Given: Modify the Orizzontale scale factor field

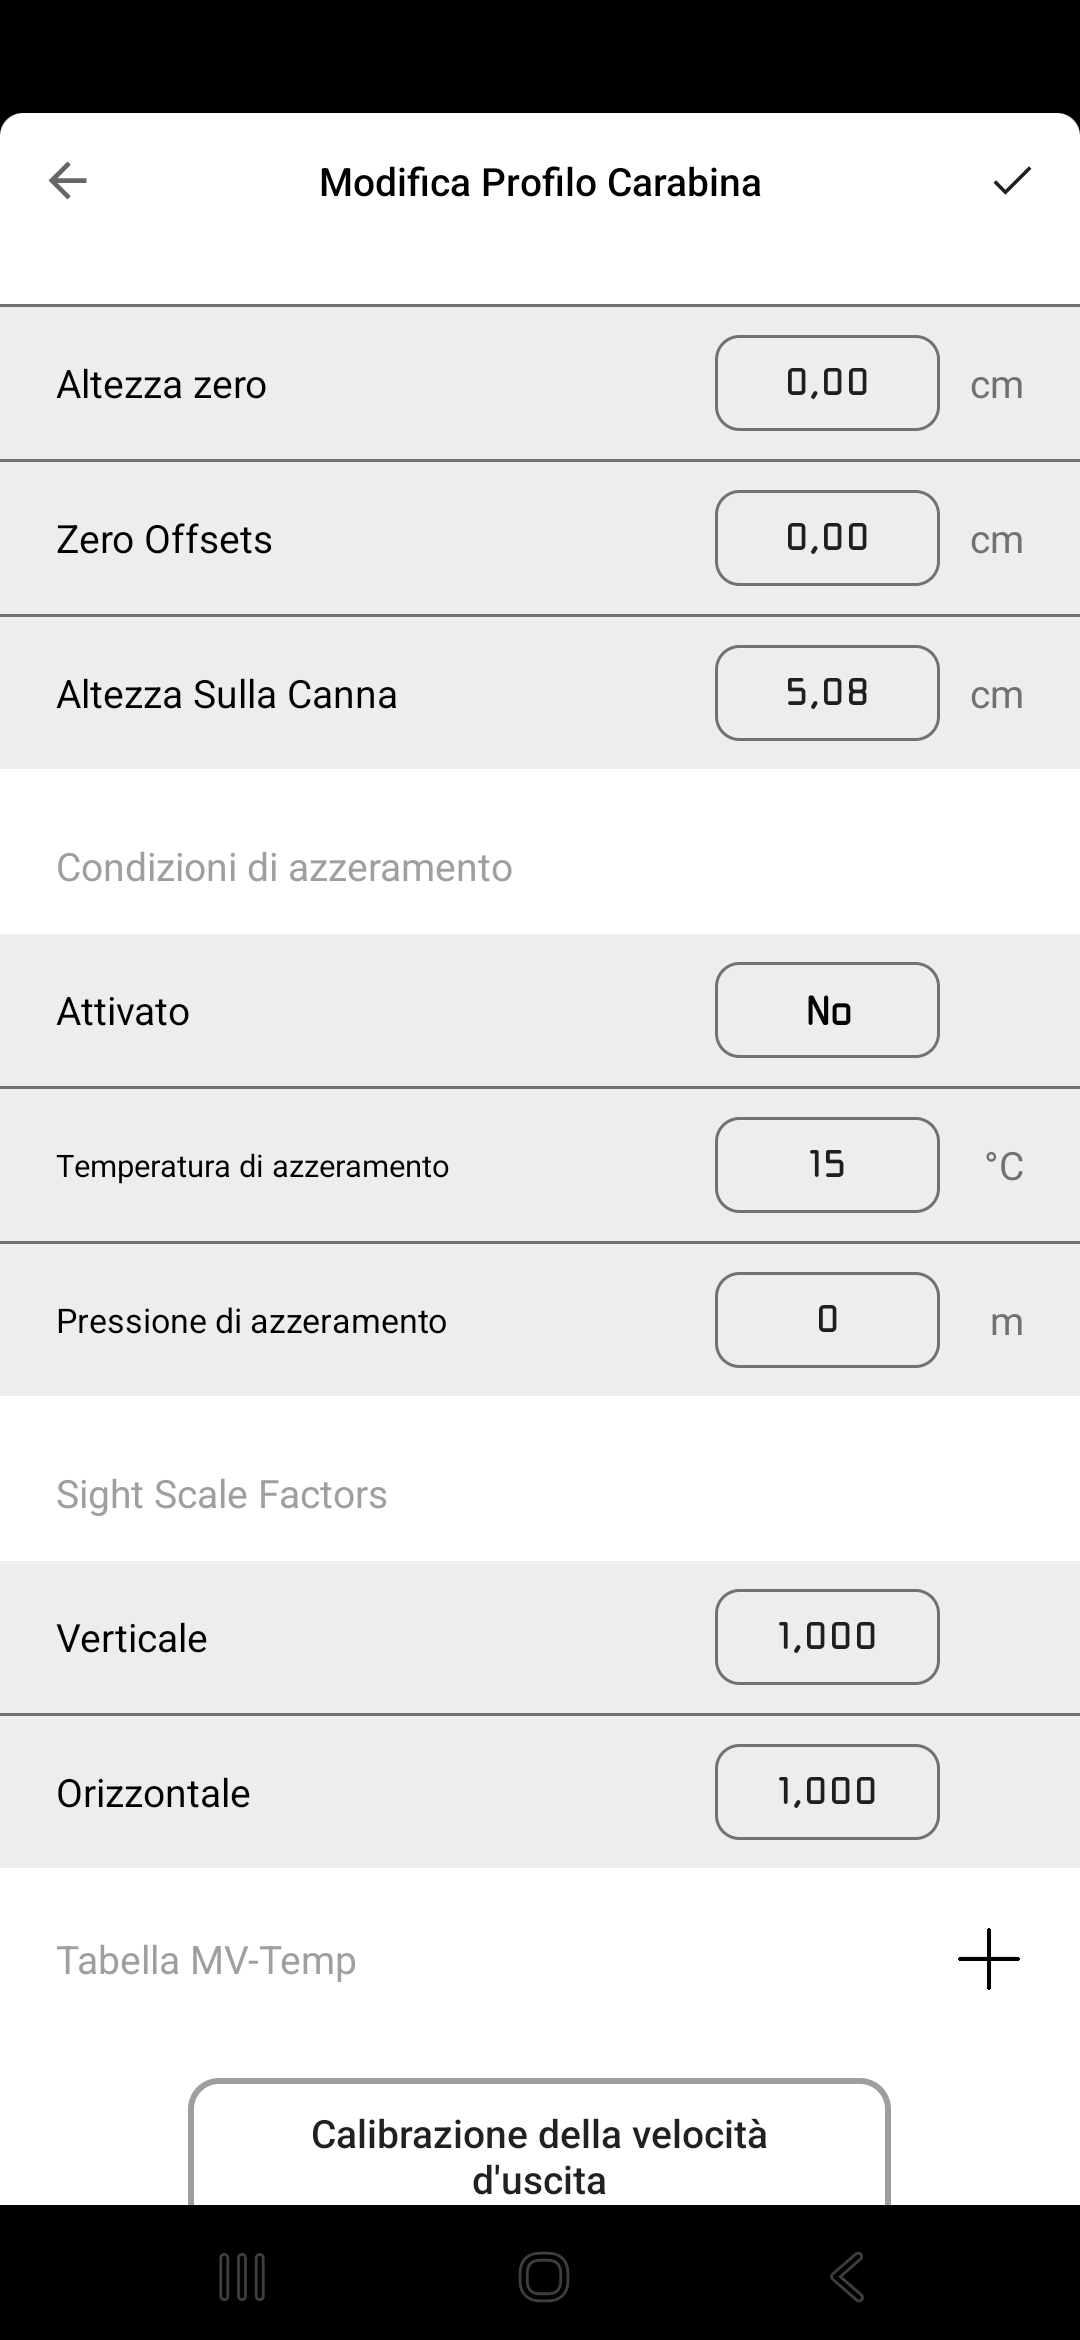Looking at the screenshot, I should coord(827,1792).
